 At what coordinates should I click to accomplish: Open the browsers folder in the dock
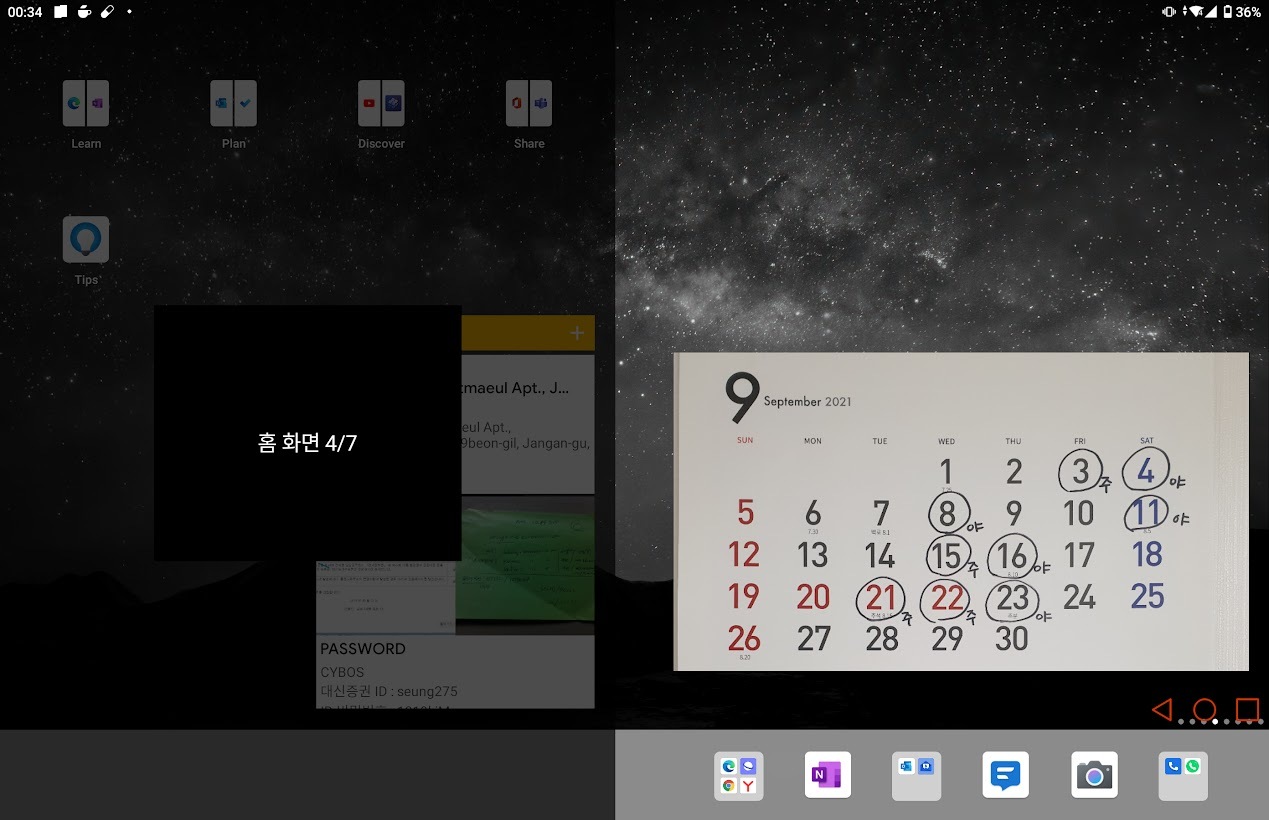739,776
